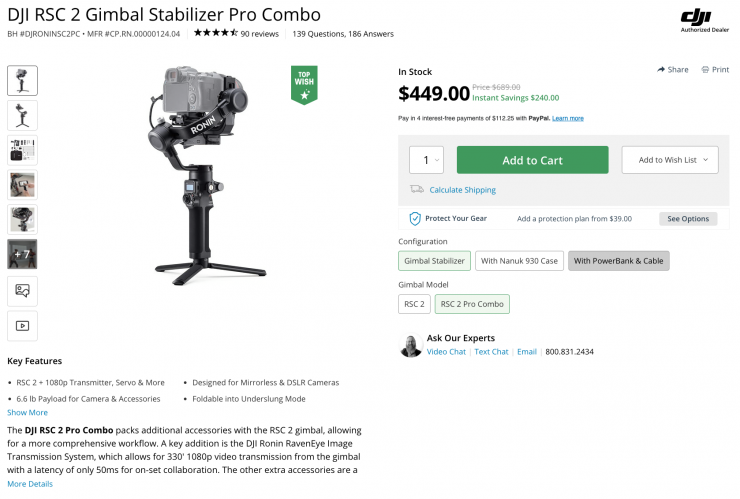Select the With Nanuk 930 Case option
This screenshot has height=499, width=740.
pyautogui.click(x=519, y=261)
